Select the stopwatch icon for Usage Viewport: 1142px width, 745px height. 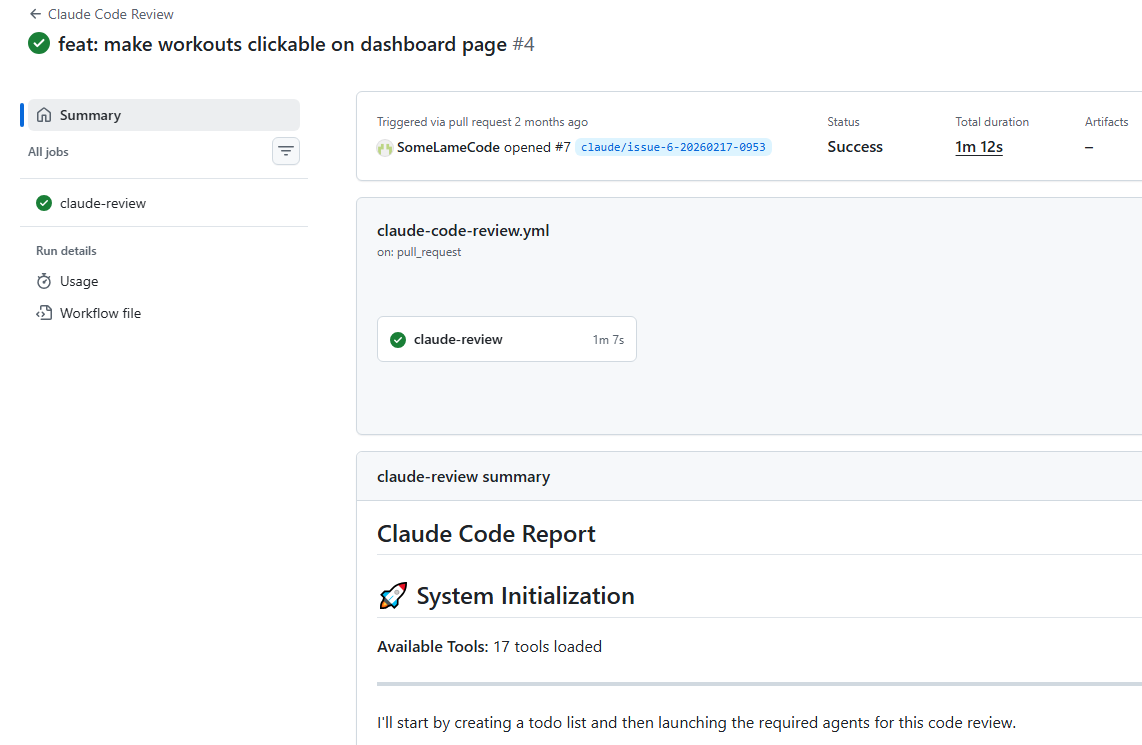[x=42, y=281]
